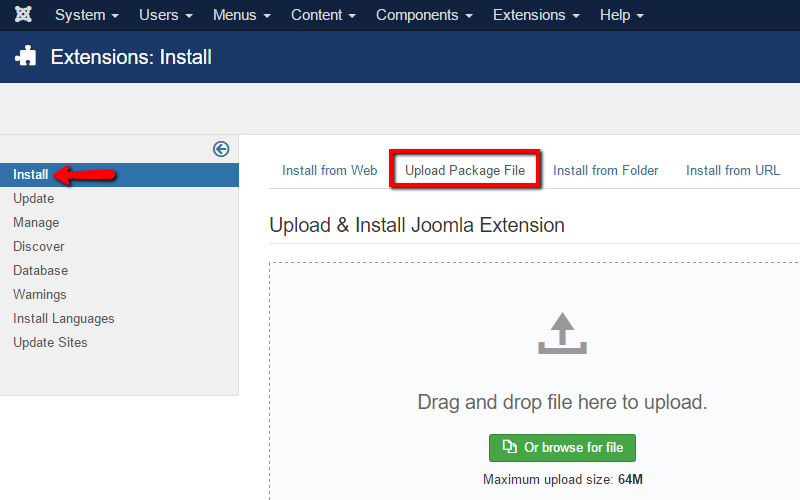Open the Menus dropdown
The width and height of the screenshot is (800, 500).
(x=241, y=15)
